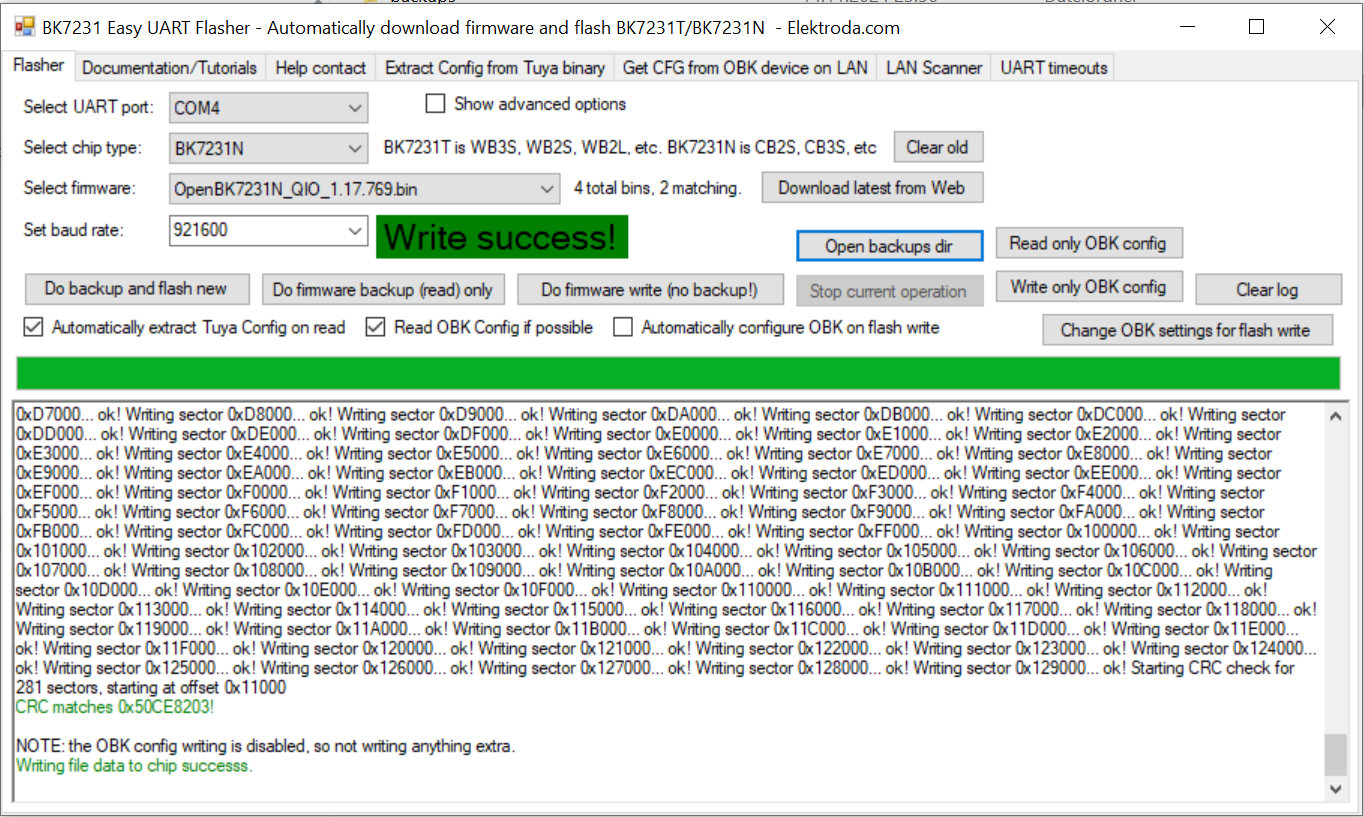The height and width of the screenshot is (817, 1364).
Task: Click Do backup and flash new button
Action: coord(136,289)
